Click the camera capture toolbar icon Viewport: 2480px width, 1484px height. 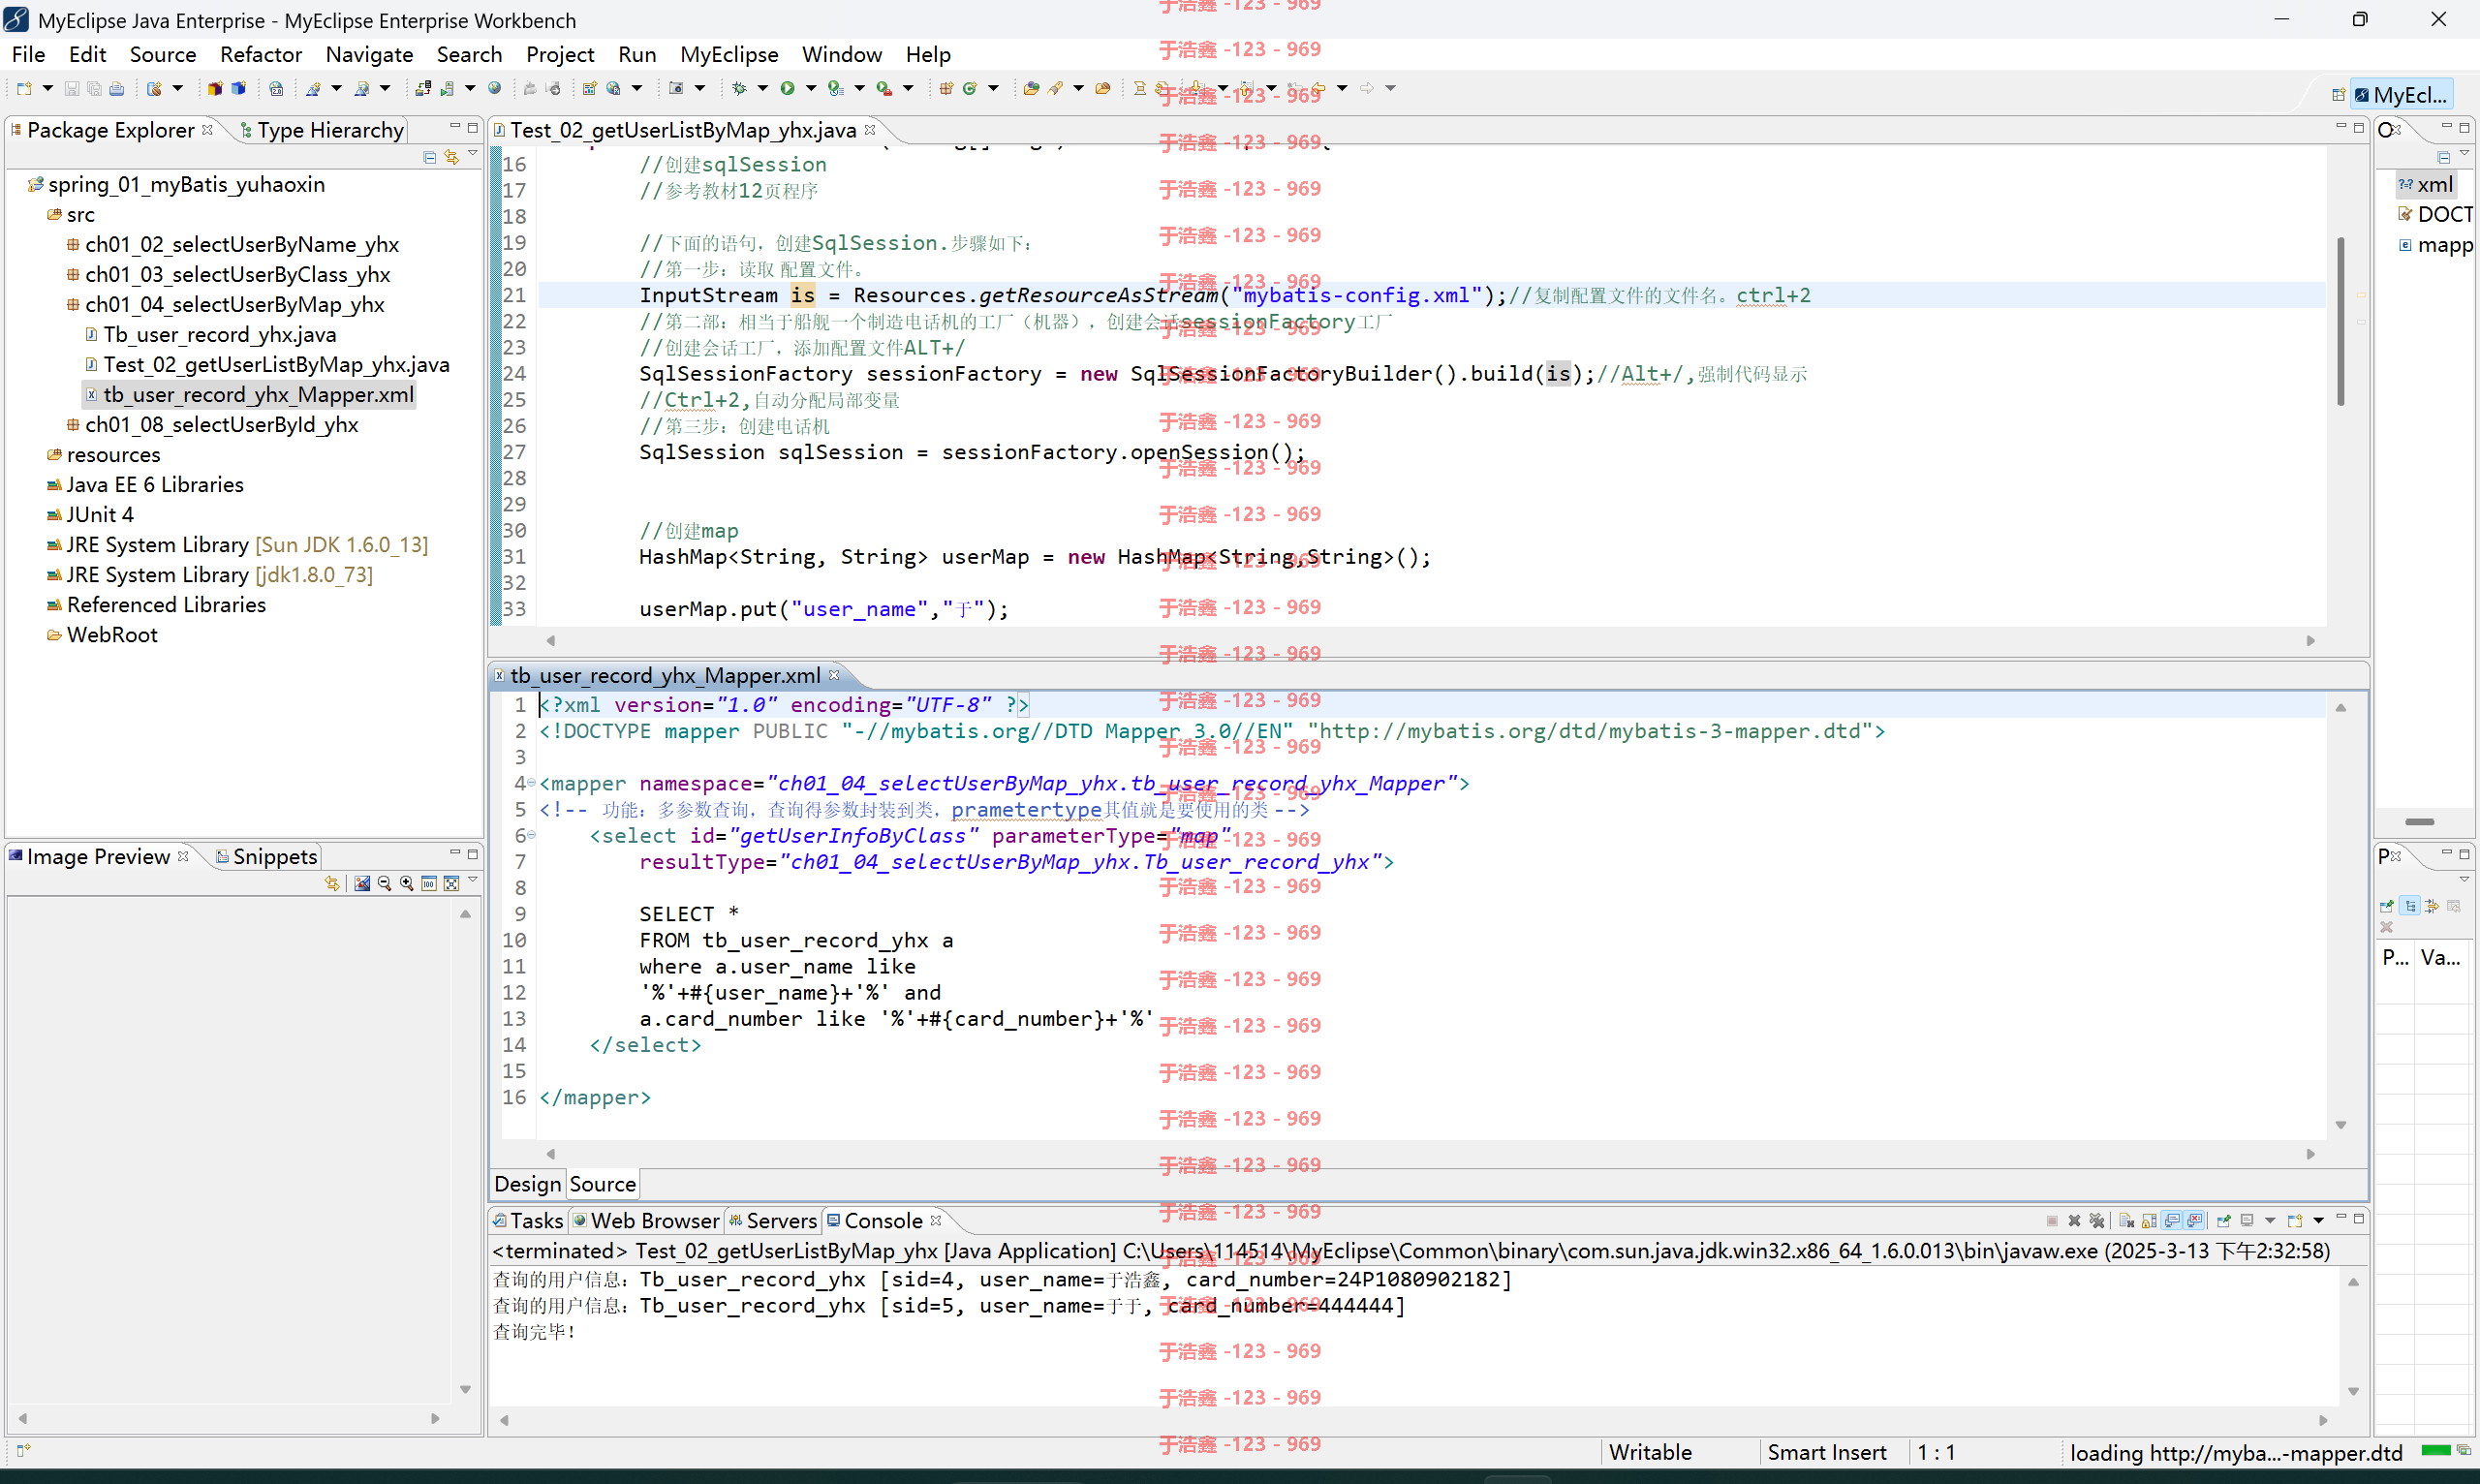(x=676, y=89)
